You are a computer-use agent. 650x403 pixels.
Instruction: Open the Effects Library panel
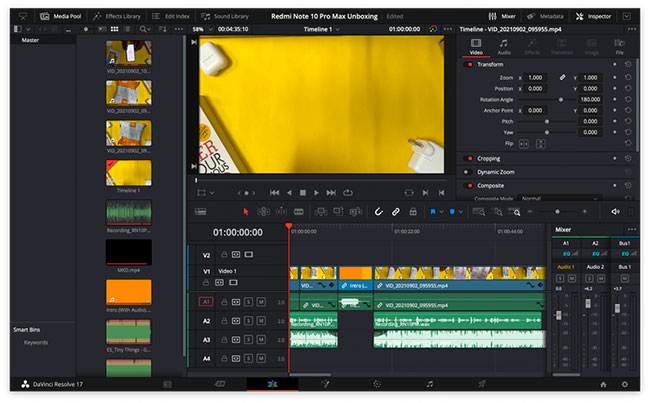pos(117,17)
